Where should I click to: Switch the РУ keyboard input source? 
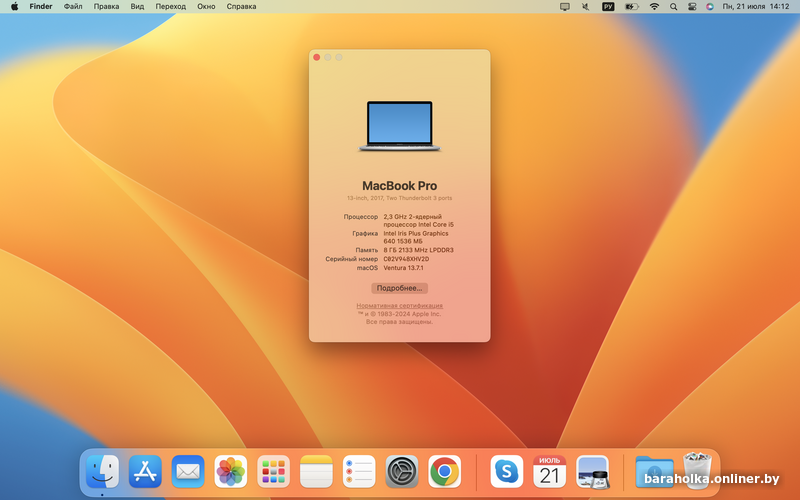608,7
